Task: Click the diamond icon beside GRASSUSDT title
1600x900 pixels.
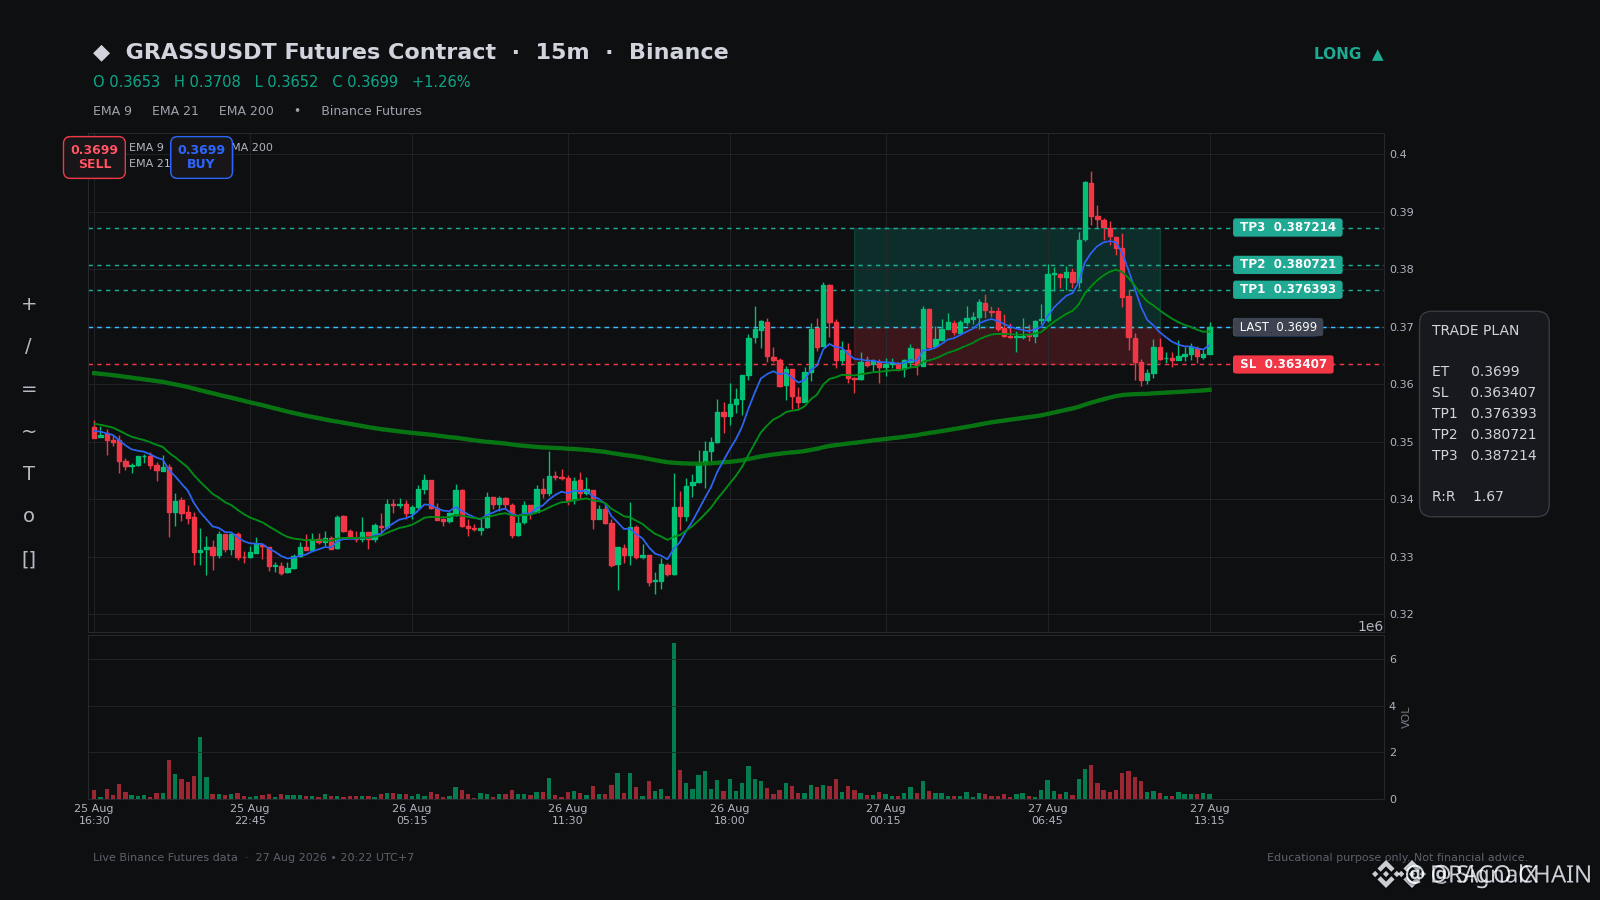Action: pyautogui.click(x=101, y=53)
